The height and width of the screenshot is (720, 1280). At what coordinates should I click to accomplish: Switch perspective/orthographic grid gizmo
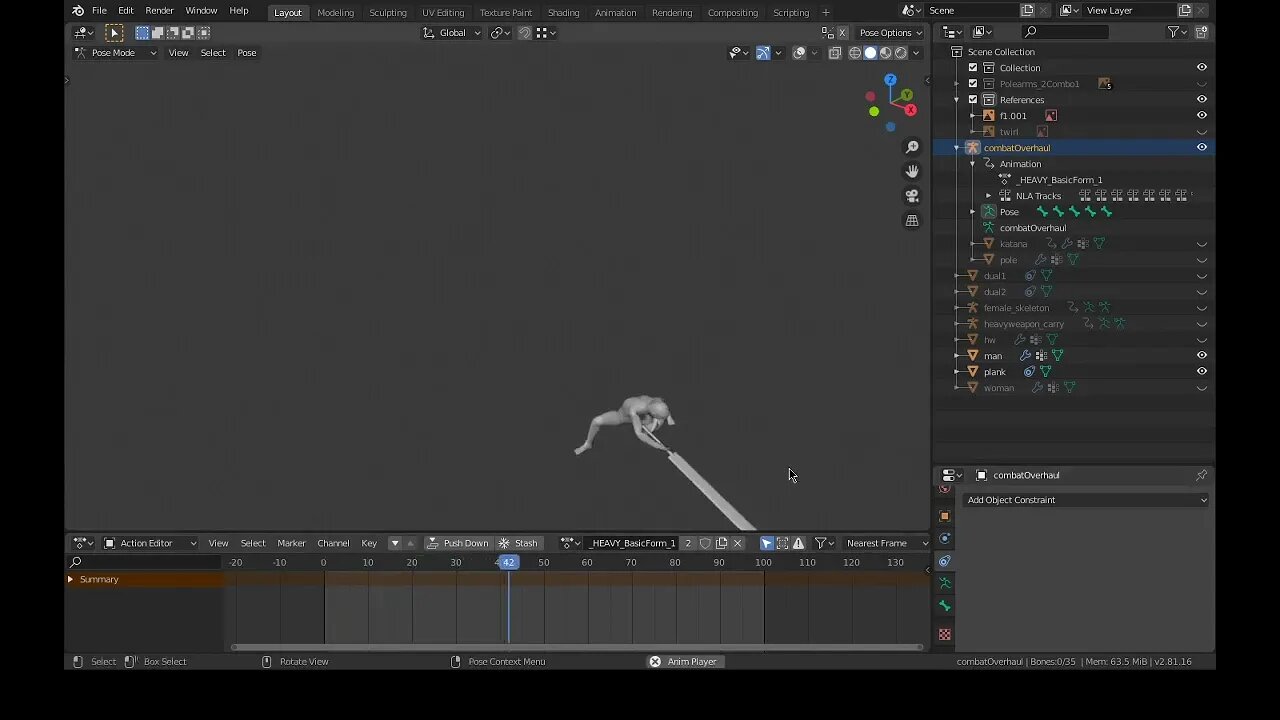pos(912,220)
